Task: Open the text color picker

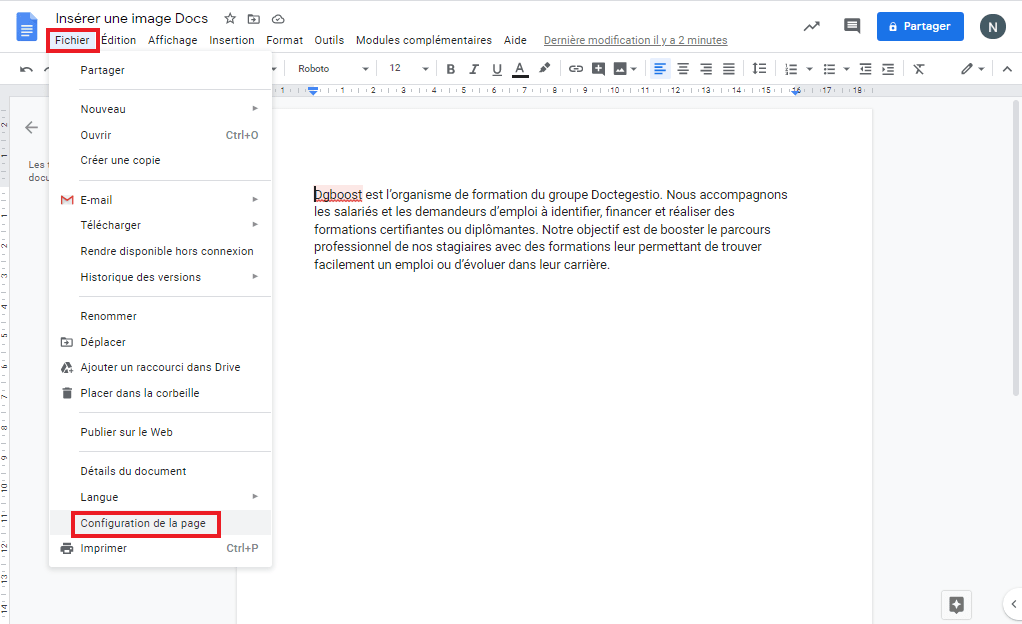Action: click(520, 68)
